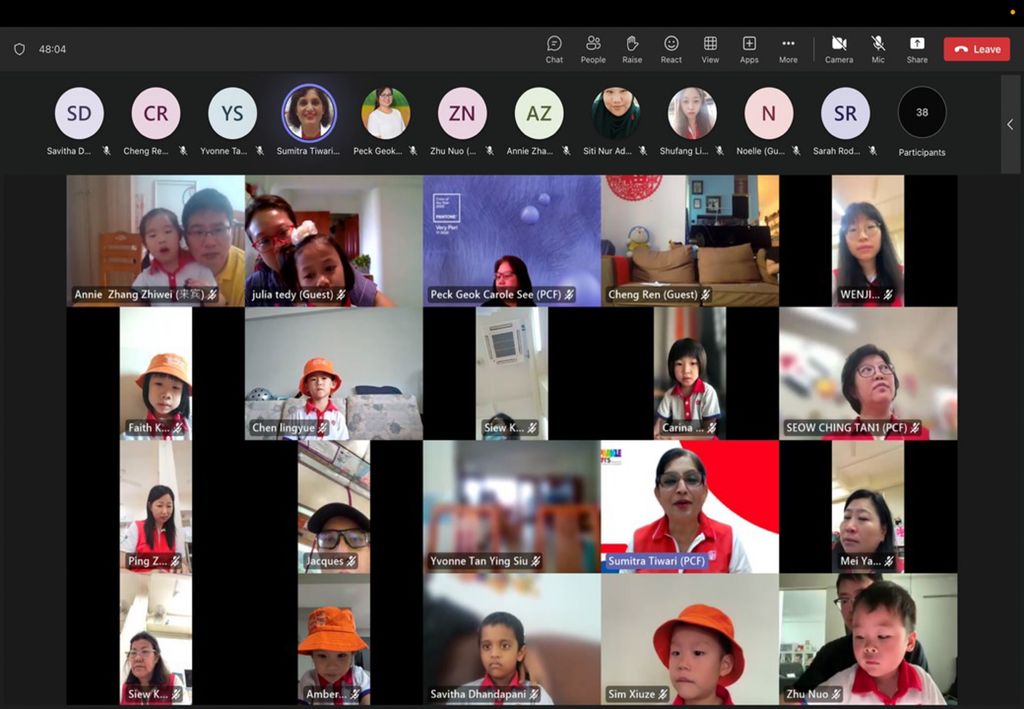Click muted mic icon beside Savitha D.
The height and width of the screenshot is (709, 1024).
pyautogui.click(x=106, y=151)
